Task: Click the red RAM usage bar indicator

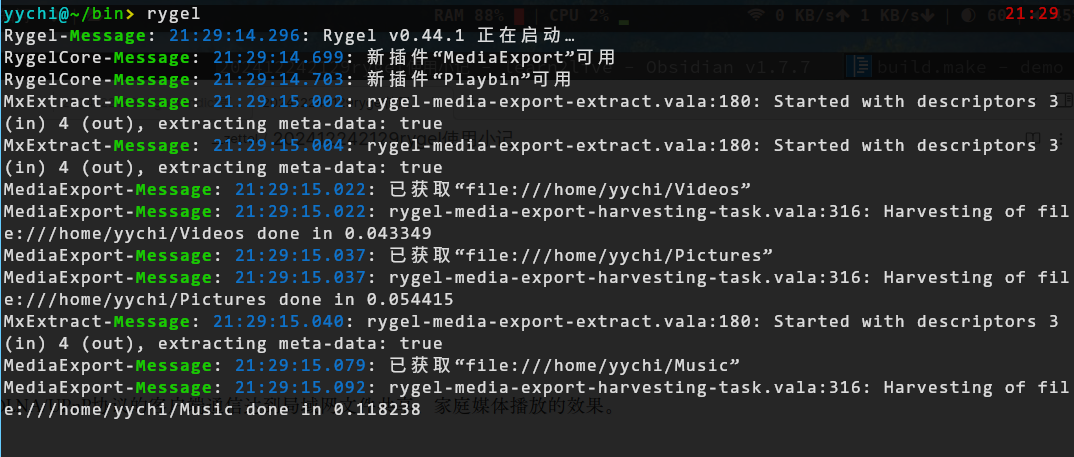Action: point(518,14)
